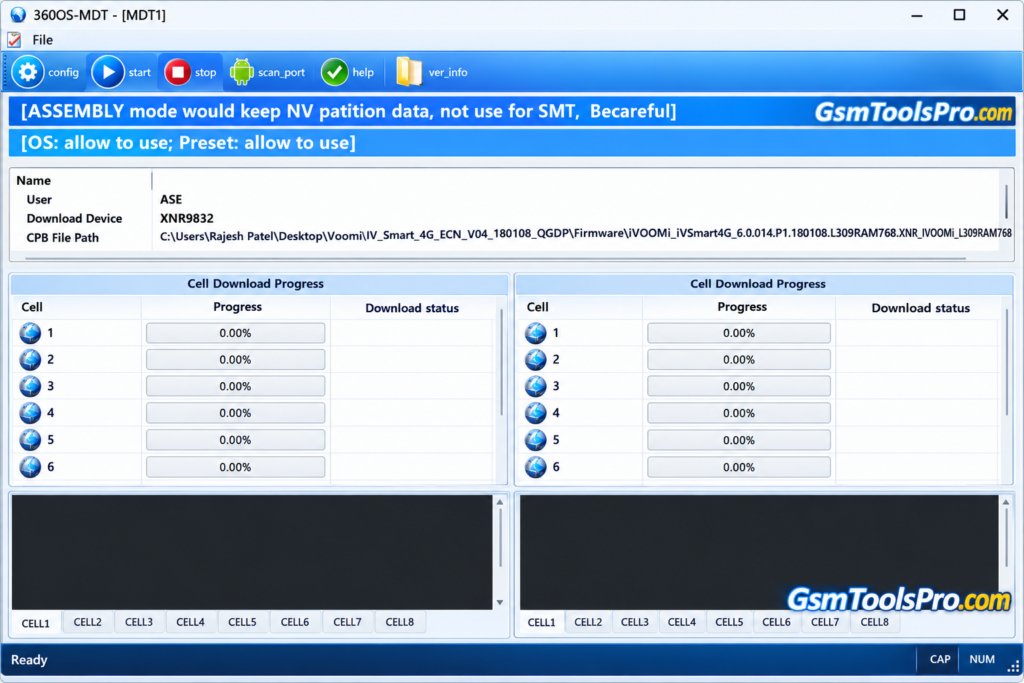Switch to CELL8 tab in left log panel
The height and width of the screenshot is (683, 1024).
tap(400, 622)
